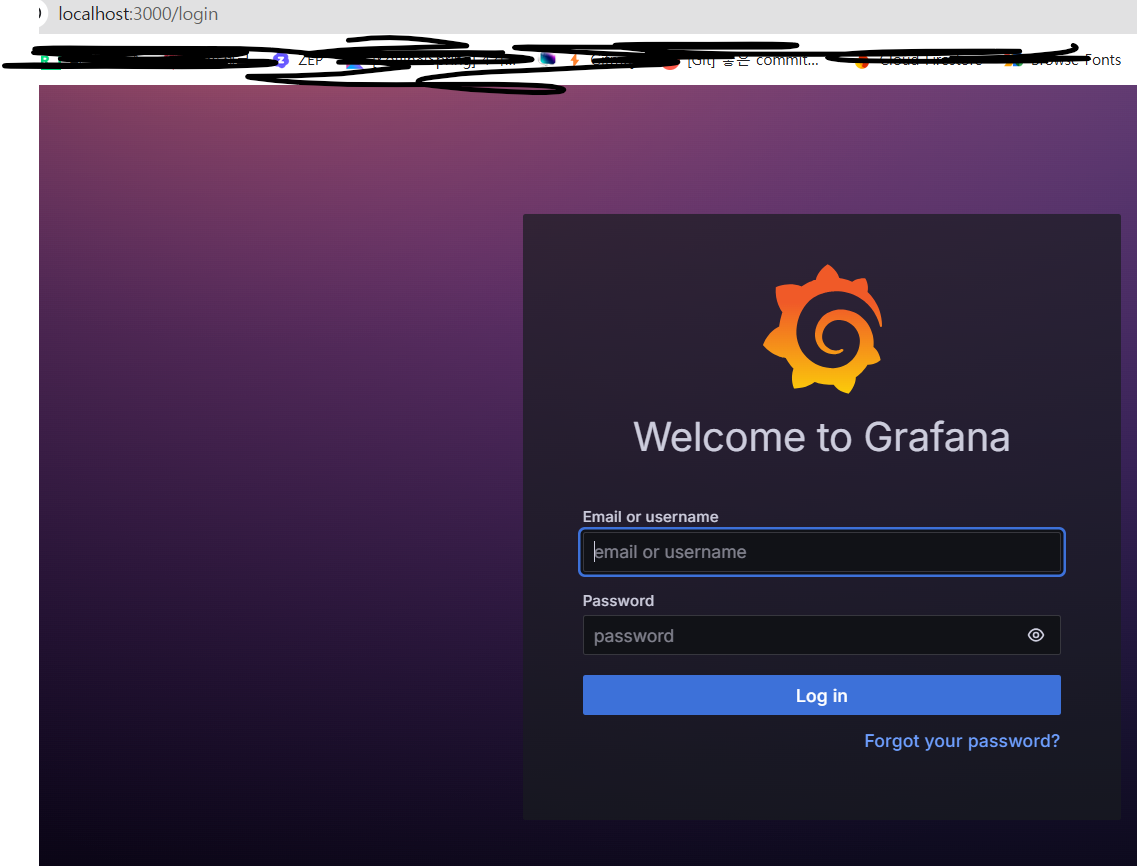This screenshot has height=866, width=1137.
Task: Select the localhost:3000/login address bar
Action: point(138,14)
